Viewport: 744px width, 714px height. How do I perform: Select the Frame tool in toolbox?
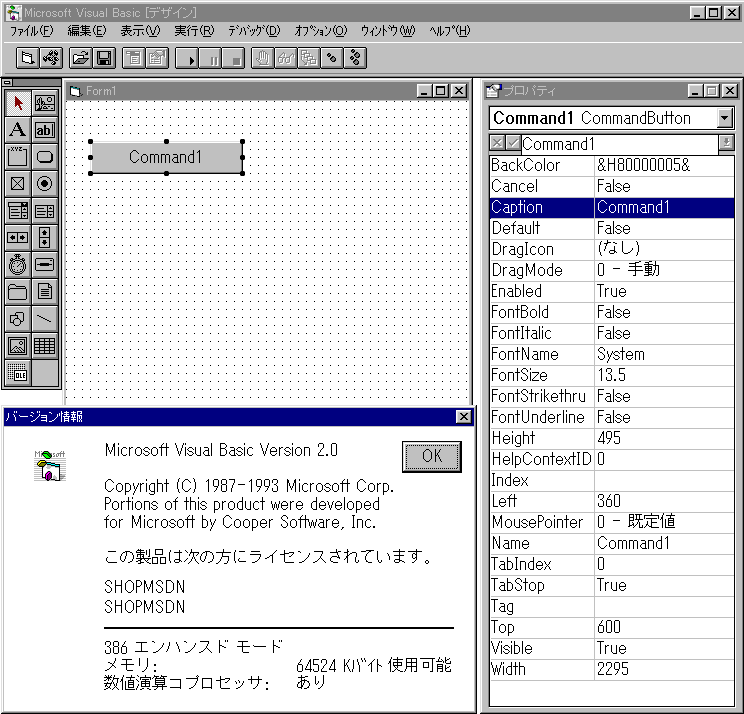coord(18,157)
